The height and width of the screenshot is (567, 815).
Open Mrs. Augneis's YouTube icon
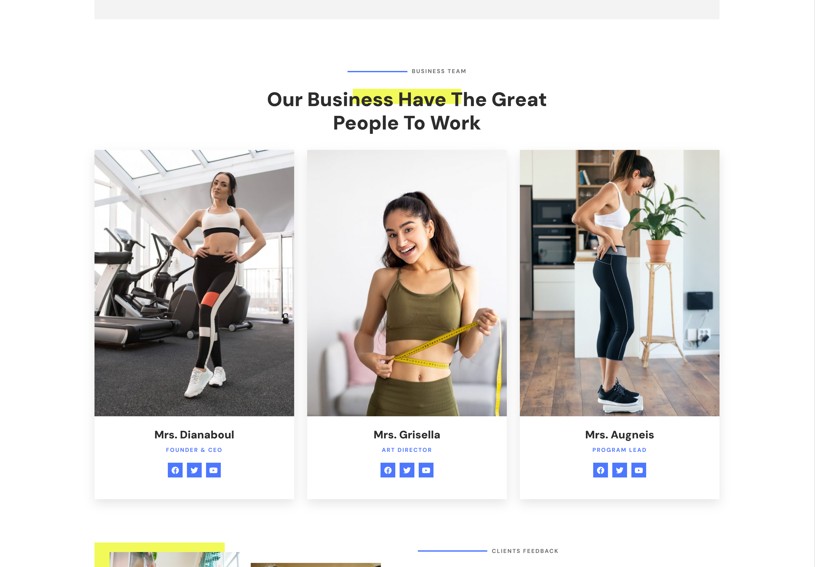[639, 470]
